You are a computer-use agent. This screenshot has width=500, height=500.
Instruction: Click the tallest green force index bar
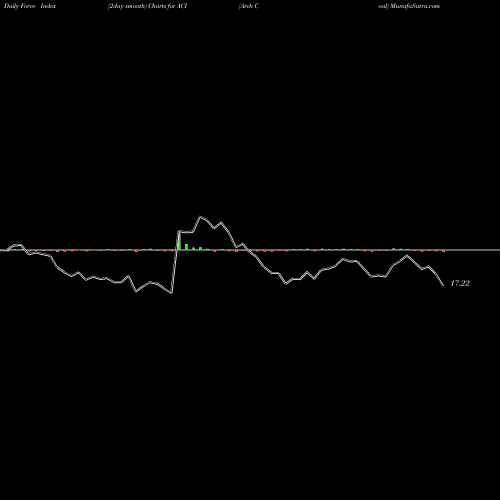point(179,241)
